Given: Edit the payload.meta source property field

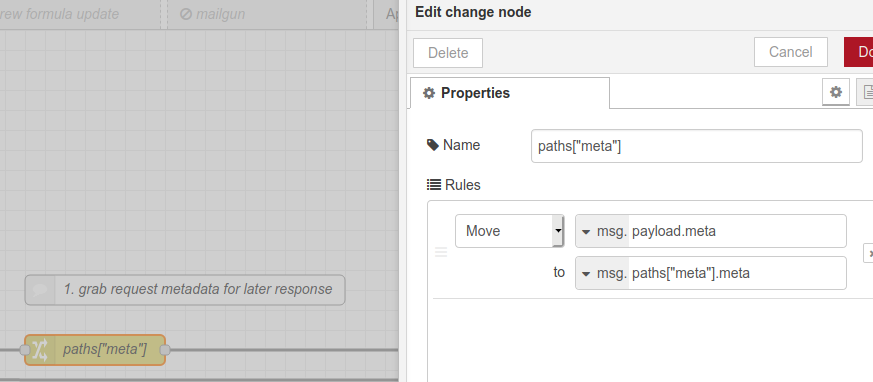Looking at the screenshot, I should tap(737, 231).
